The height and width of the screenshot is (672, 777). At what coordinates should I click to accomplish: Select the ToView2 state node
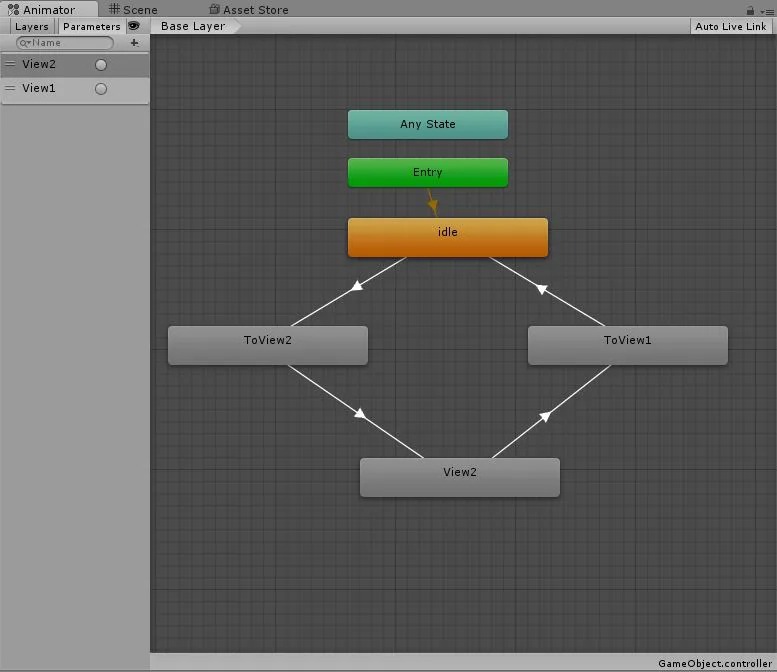[267, 345]
